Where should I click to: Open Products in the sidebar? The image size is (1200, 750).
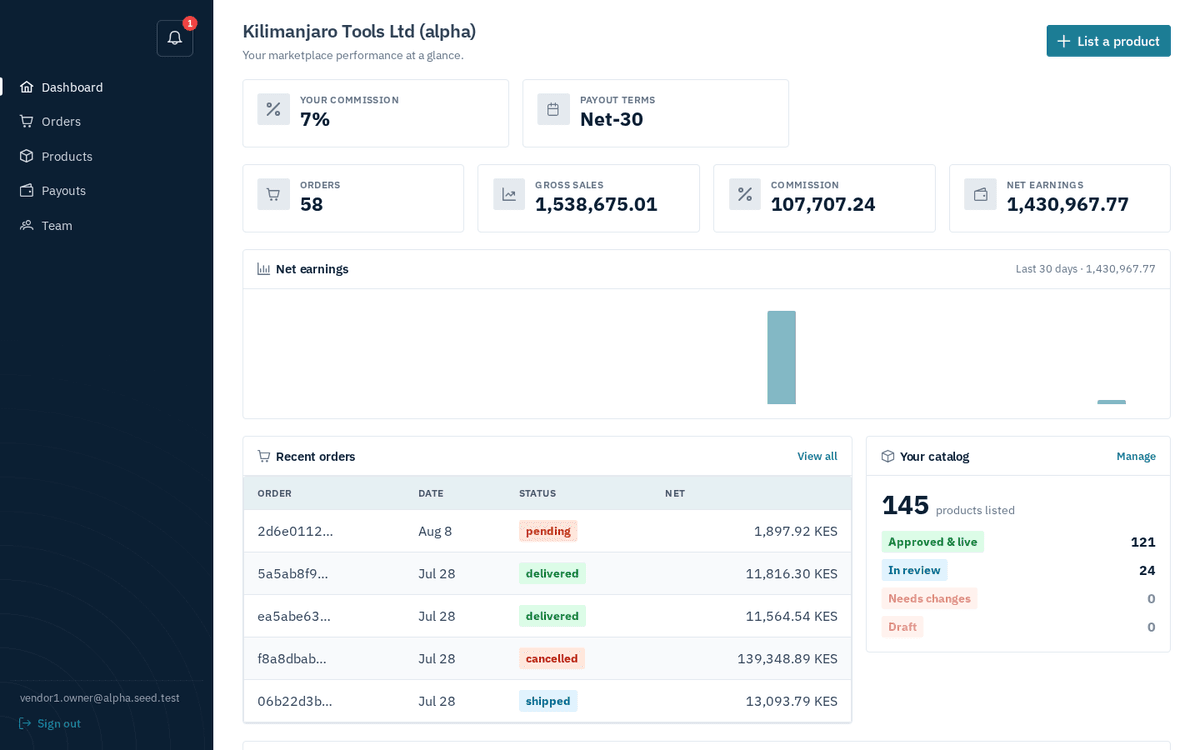pyautogui.click(x=106, y=156)
